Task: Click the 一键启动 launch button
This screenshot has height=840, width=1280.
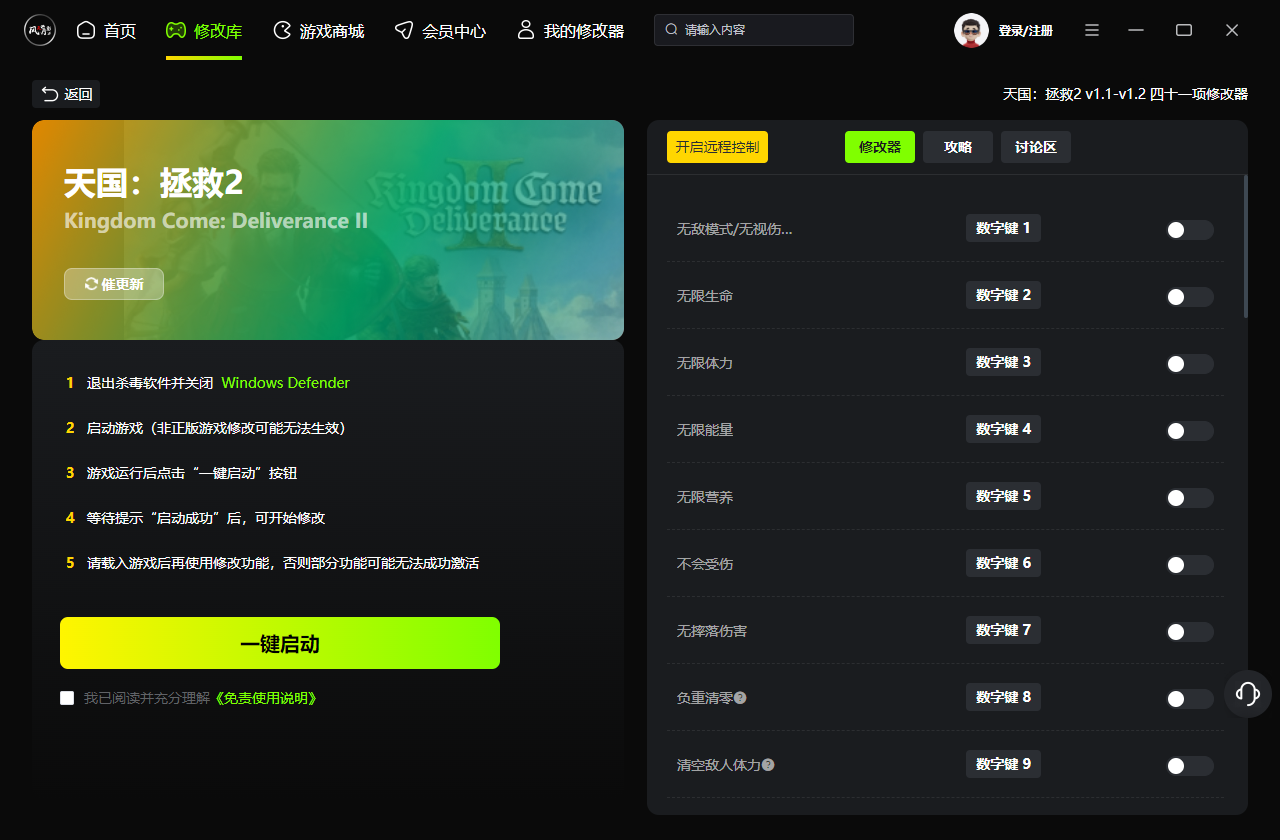Action: 280,643
